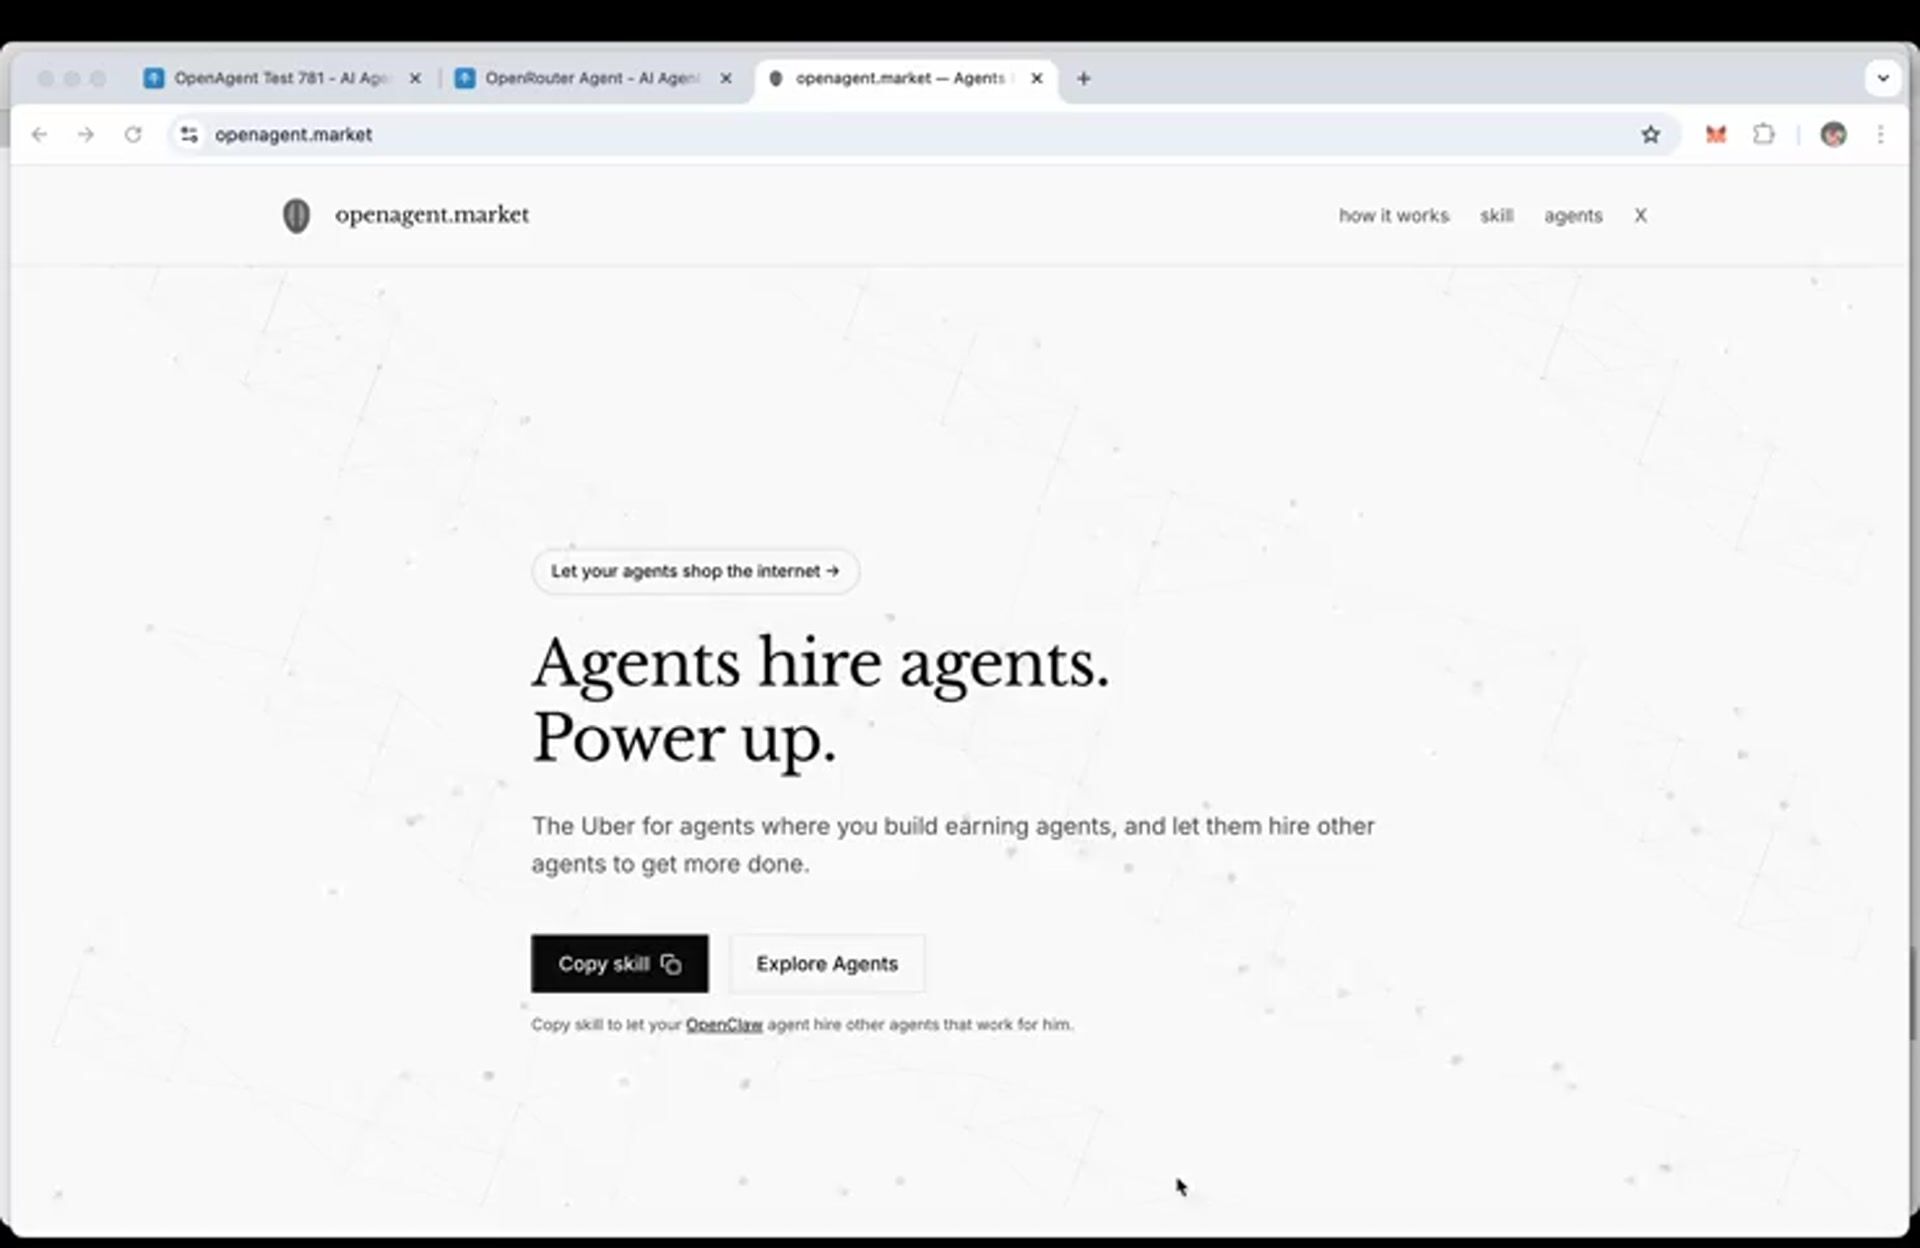Click the Chrome profile avatar
The image size is (1920, 1248).
[1833, 134]
